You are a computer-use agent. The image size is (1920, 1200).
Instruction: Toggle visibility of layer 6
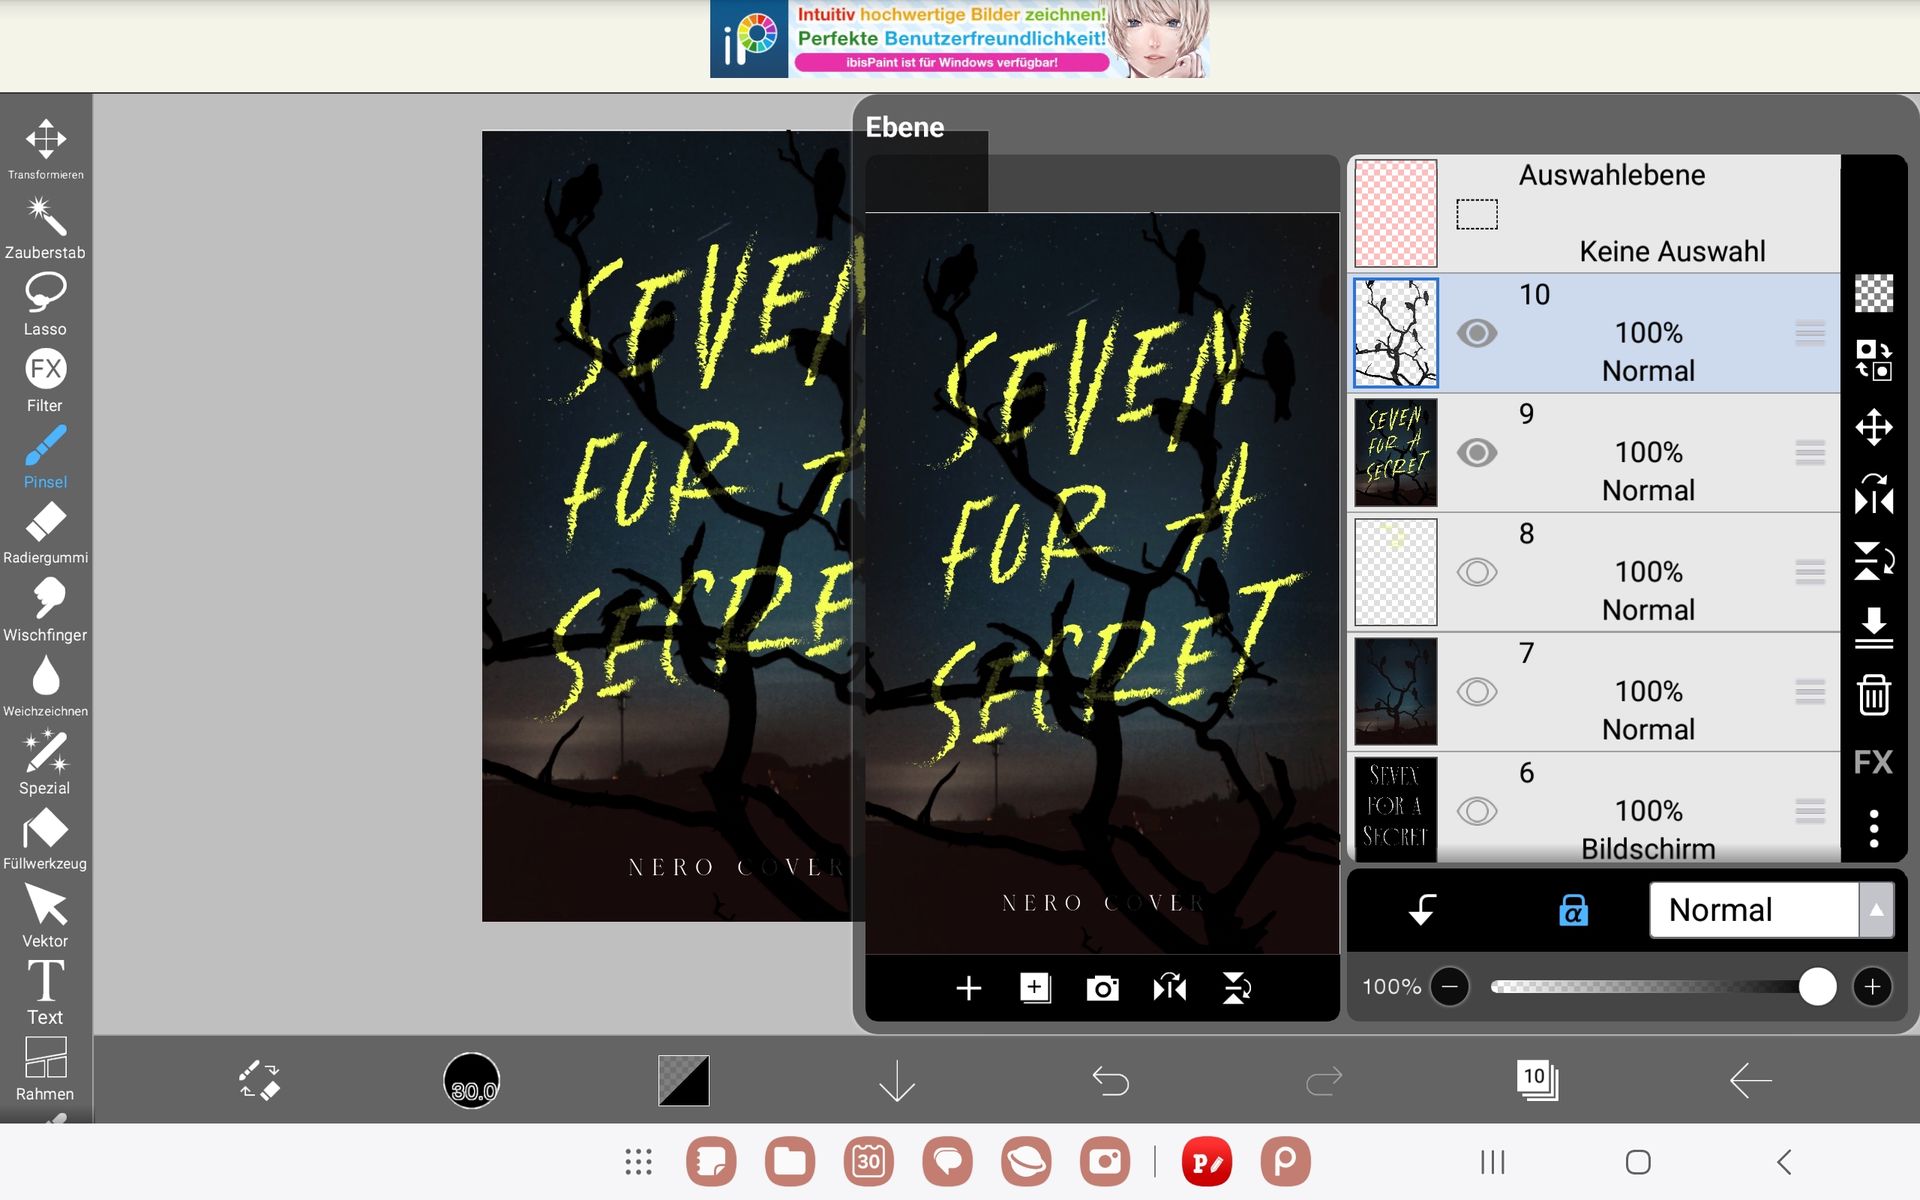1477,811
